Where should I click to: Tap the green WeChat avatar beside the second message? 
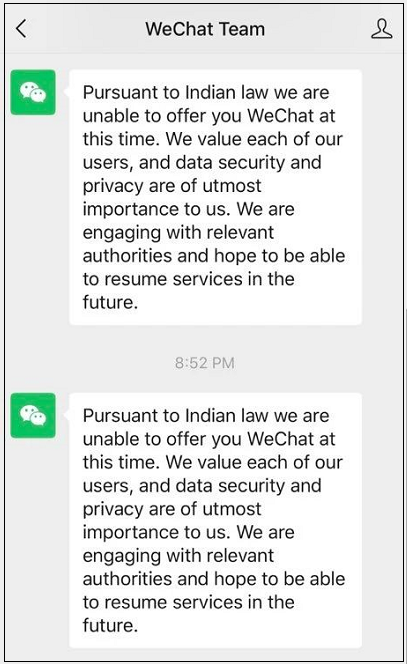pyautogui.click(x=33, y=415)
